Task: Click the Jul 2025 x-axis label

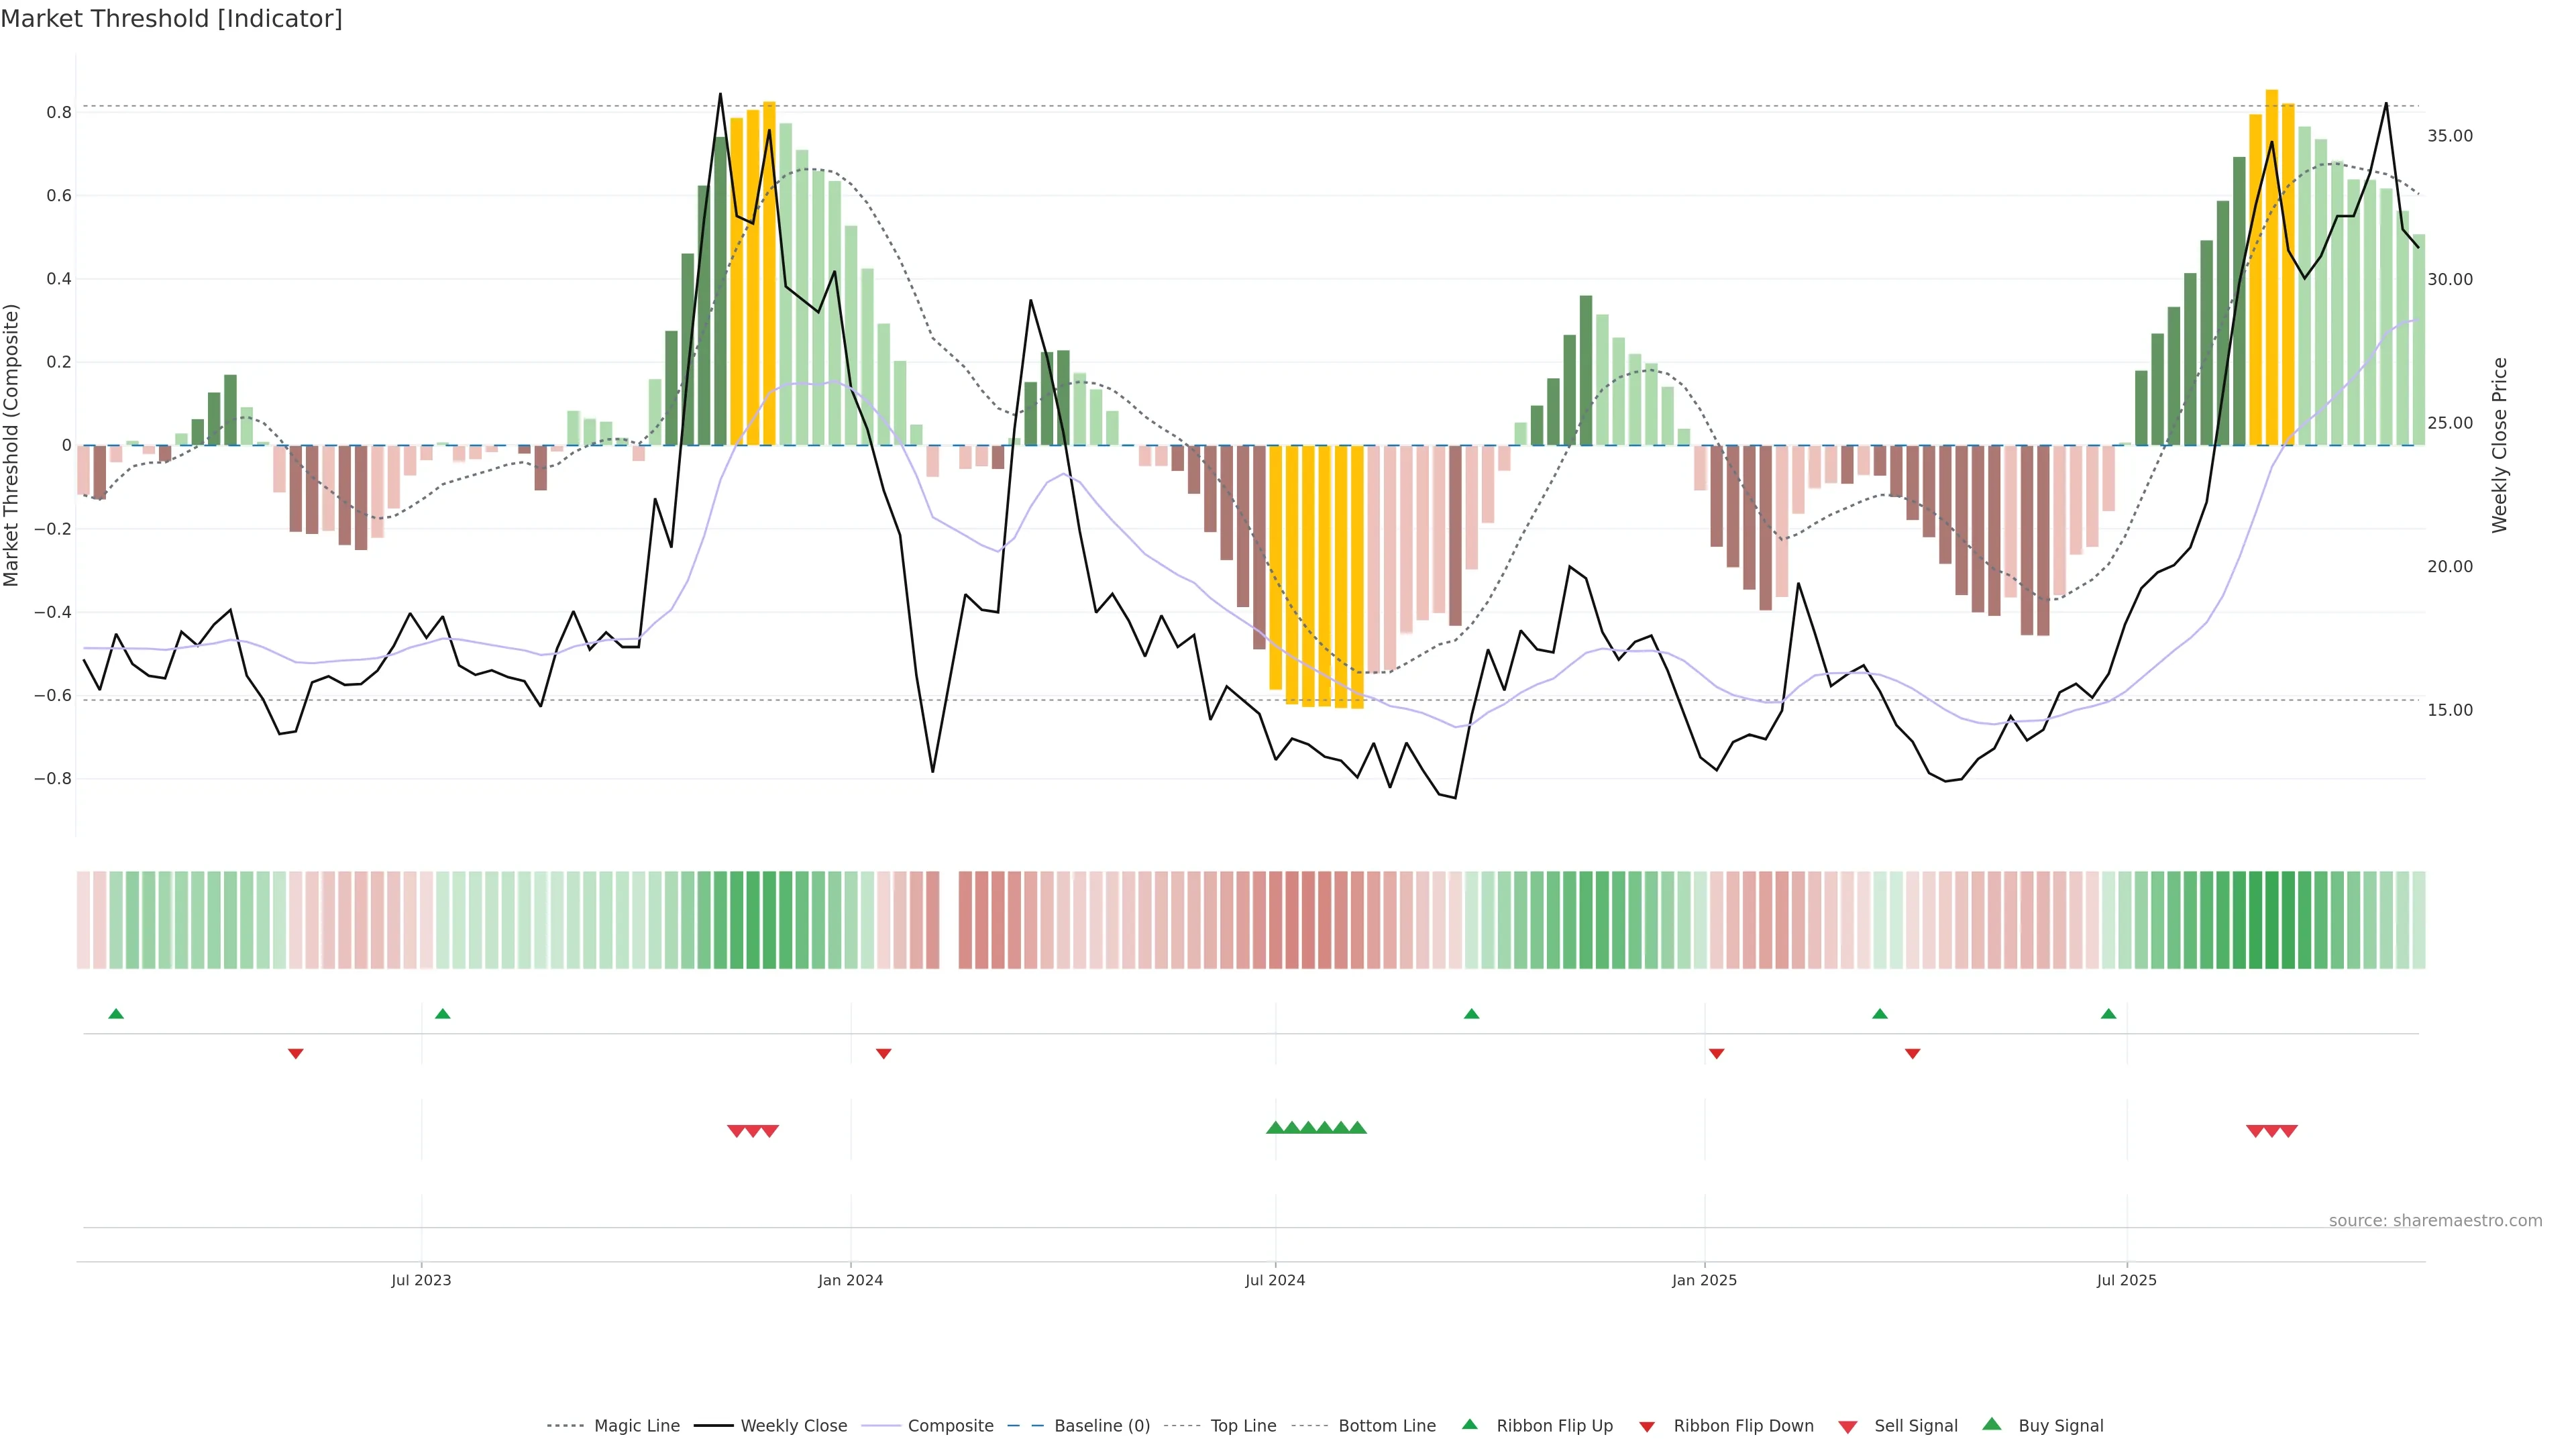Action: (x=2126, y=1280)
